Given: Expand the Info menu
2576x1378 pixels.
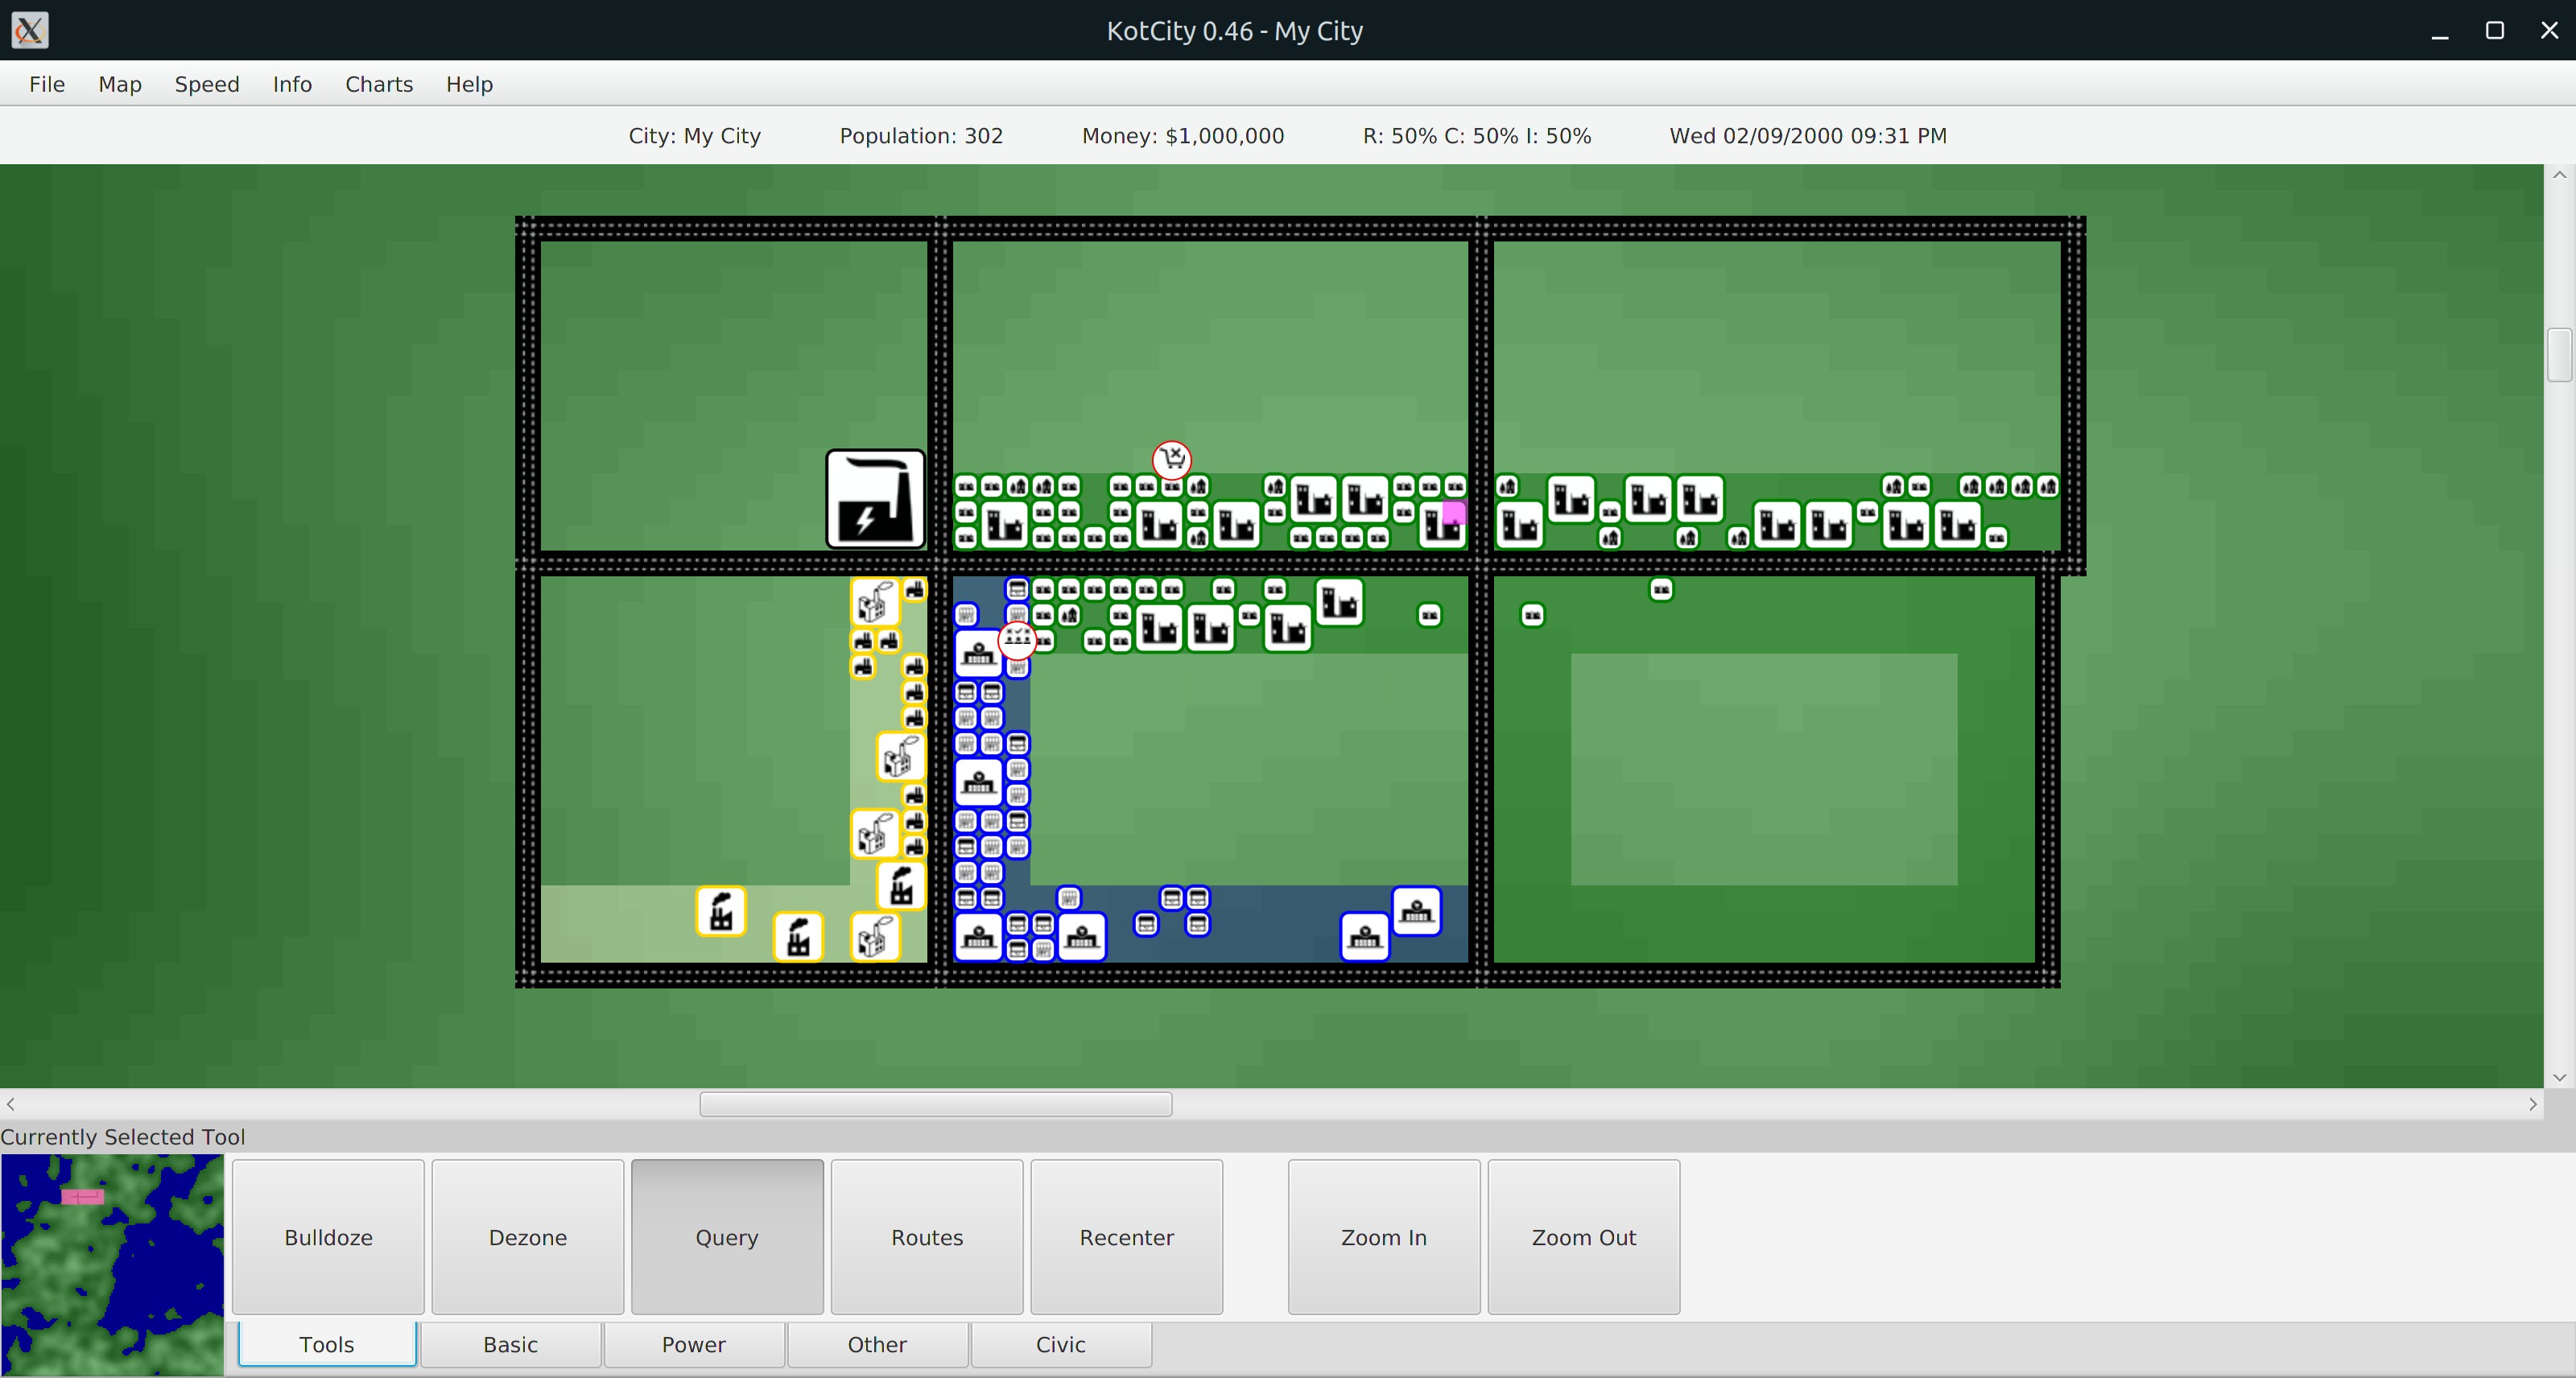Looking at the screenshot, I should (x=292, y=84).
